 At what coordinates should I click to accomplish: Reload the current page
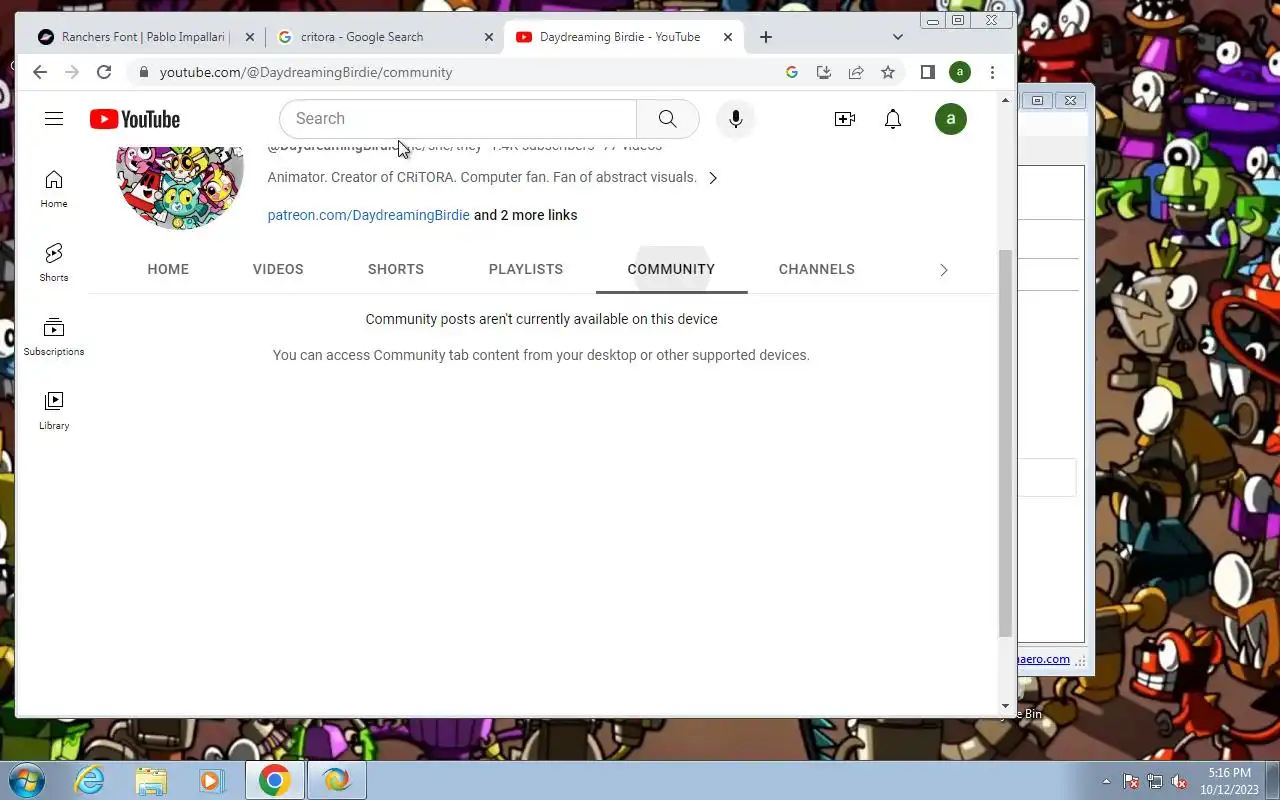coord(104,72)
